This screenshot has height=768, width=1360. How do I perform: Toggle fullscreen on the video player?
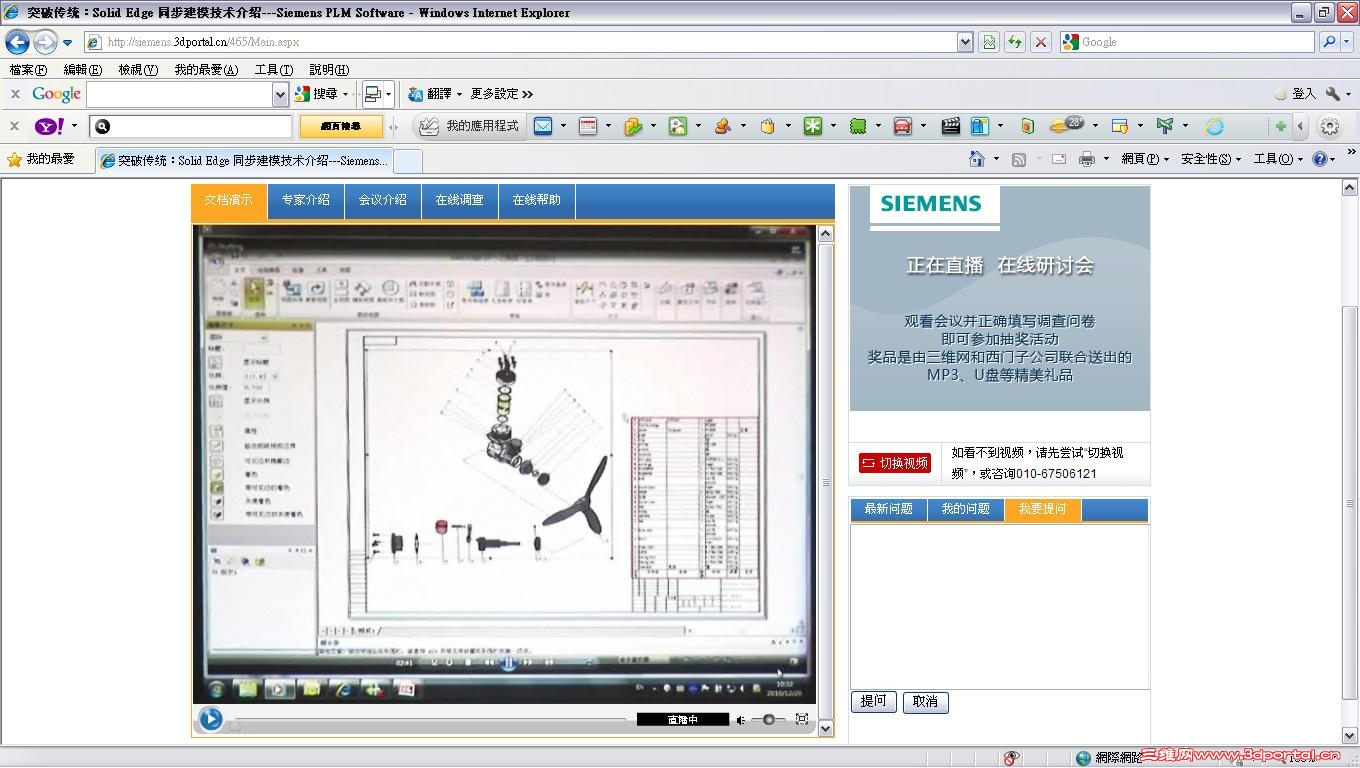(802, 719)
